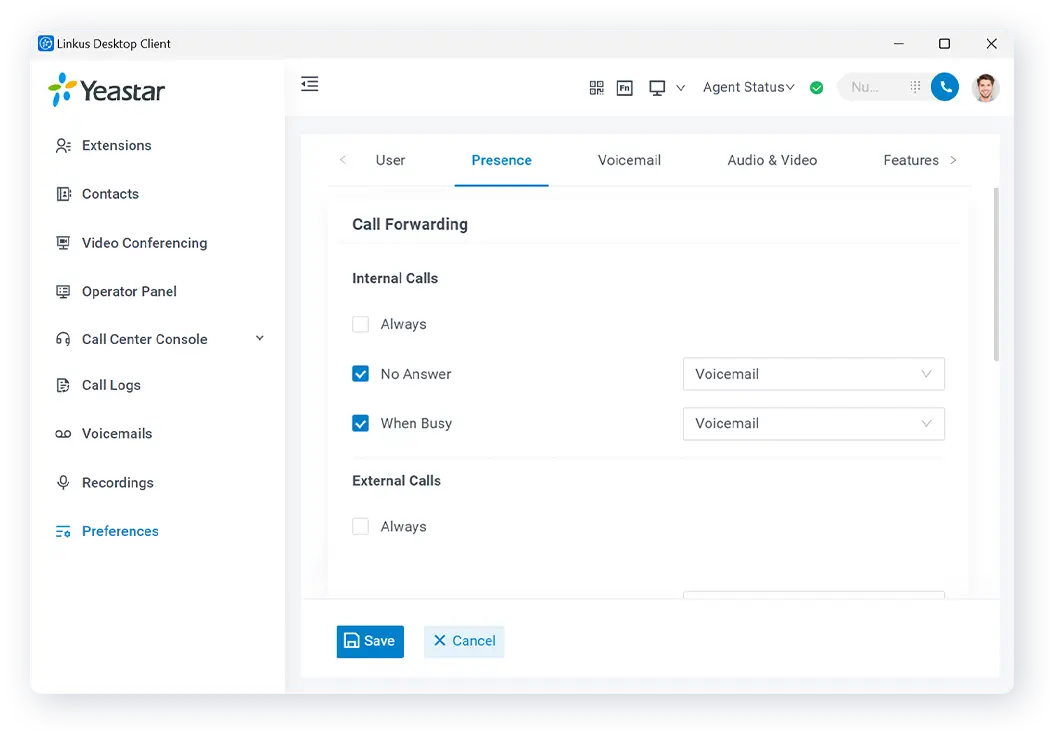
Task: Click the Cancel button
Action: coord(464,642)
